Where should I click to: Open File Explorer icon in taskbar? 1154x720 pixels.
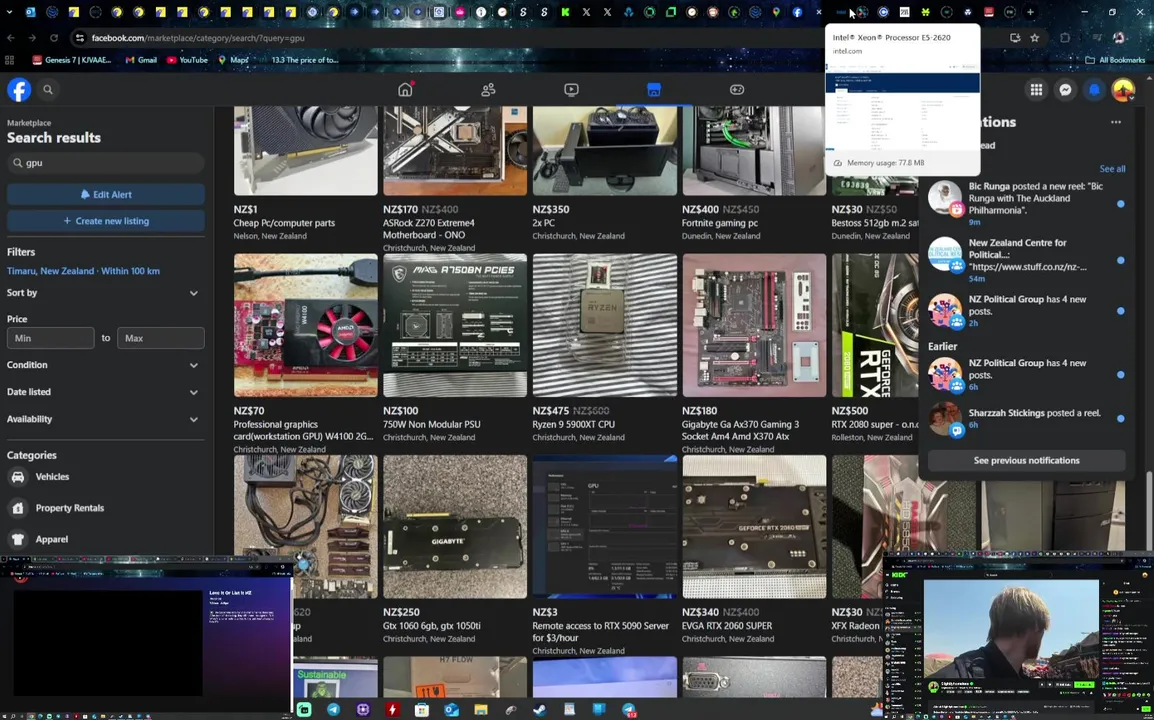tap(481, 710)
